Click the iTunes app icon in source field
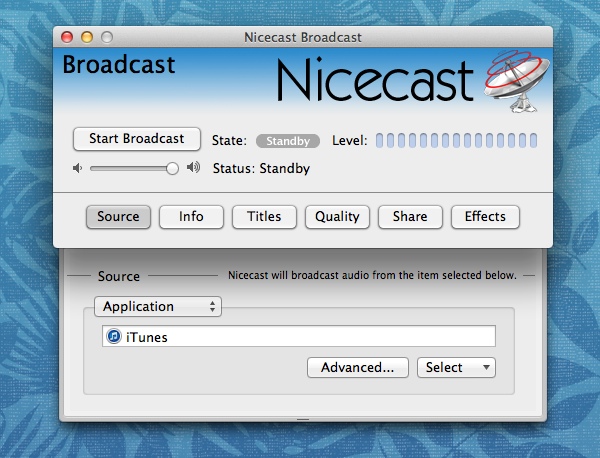This screenshot has width=600, height=458. [x=114, y=337]
